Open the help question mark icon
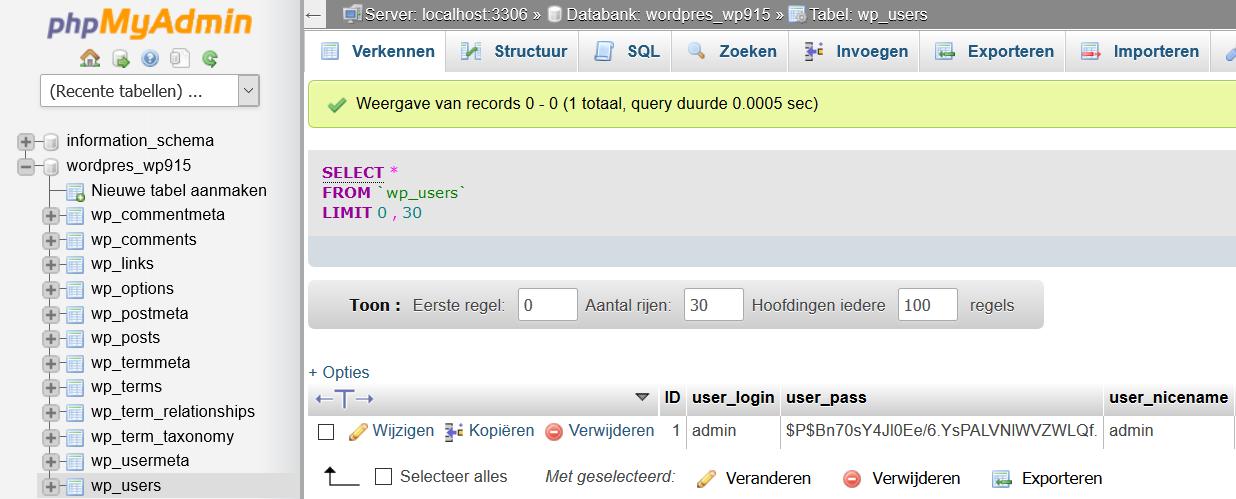 point(150,59)
